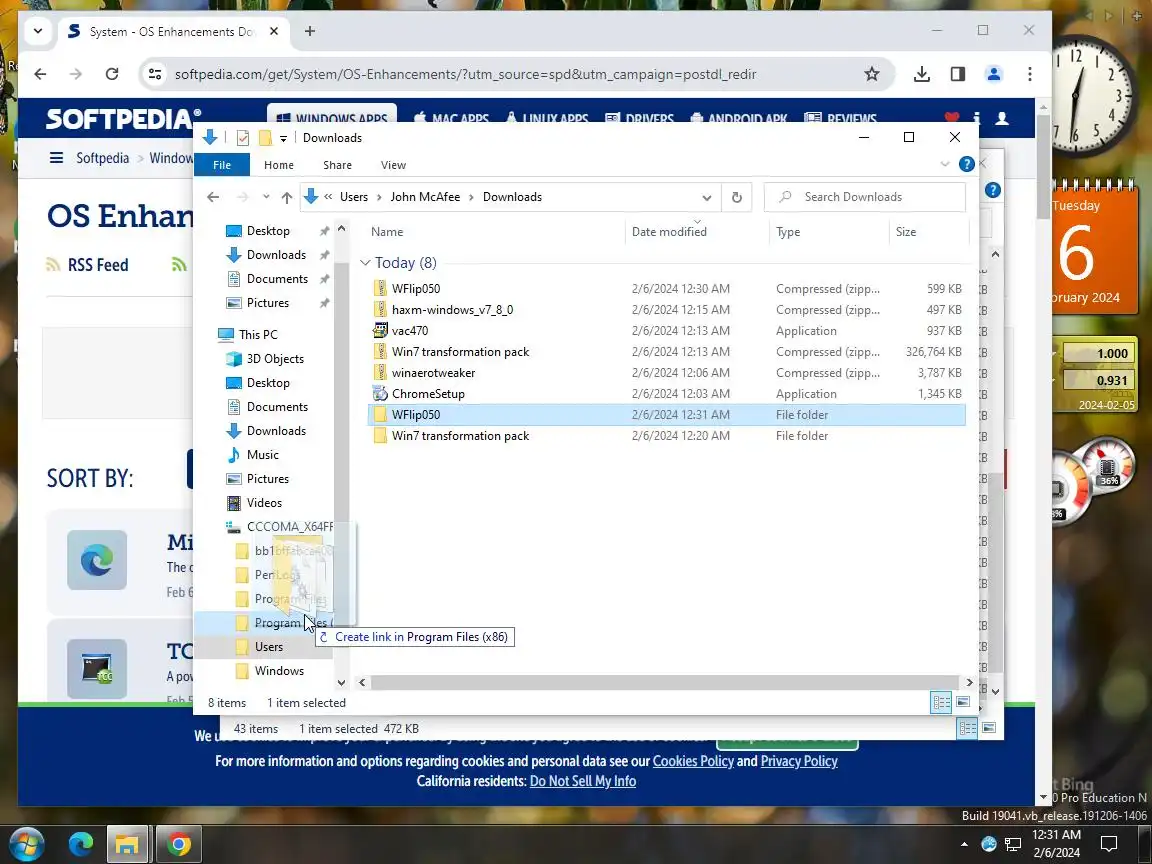Expand the Explorer ribbon chevron

tap(945, 165)
